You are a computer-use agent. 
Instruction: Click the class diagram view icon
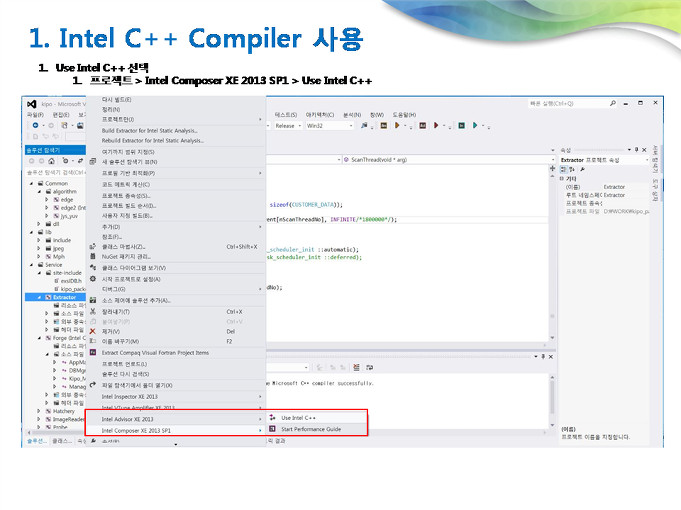(x=93, y=268)
